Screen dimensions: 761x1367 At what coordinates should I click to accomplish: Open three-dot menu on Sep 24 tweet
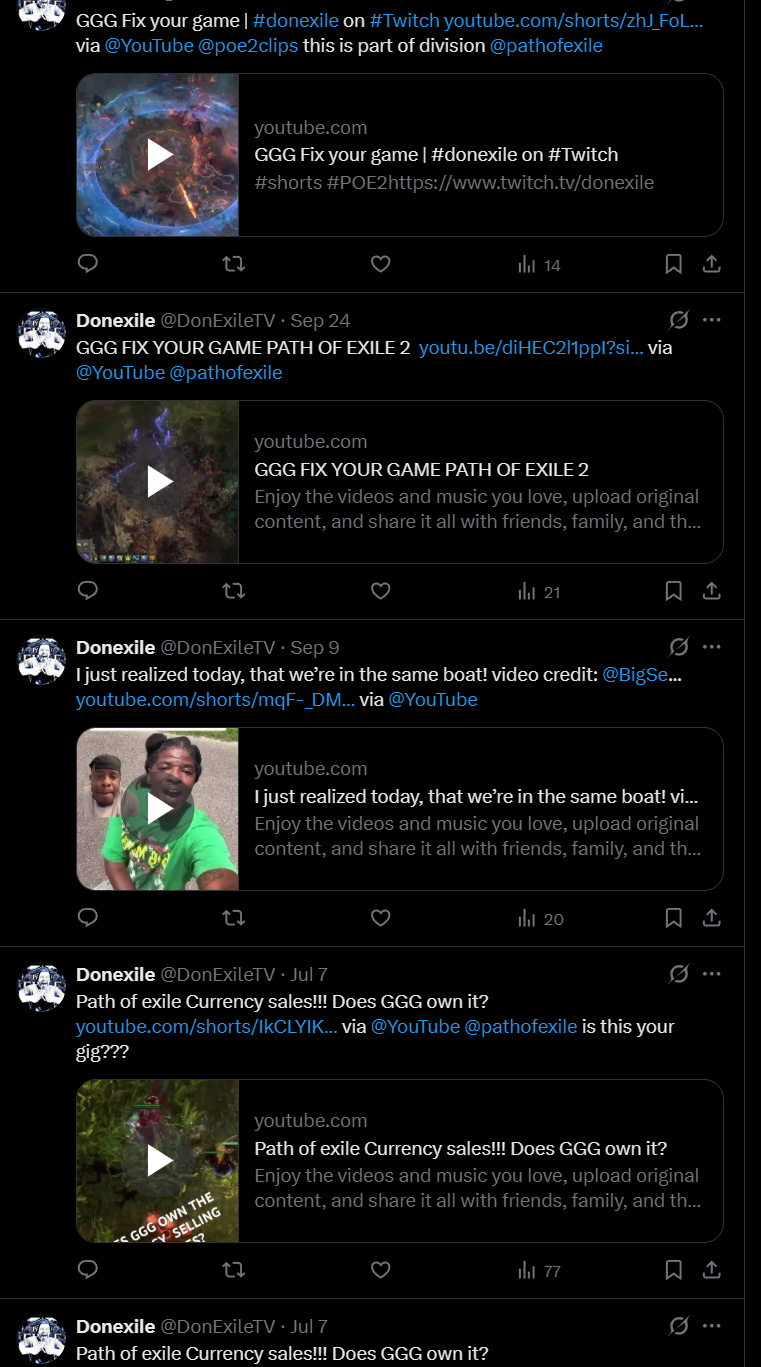(x=712, y=320)
